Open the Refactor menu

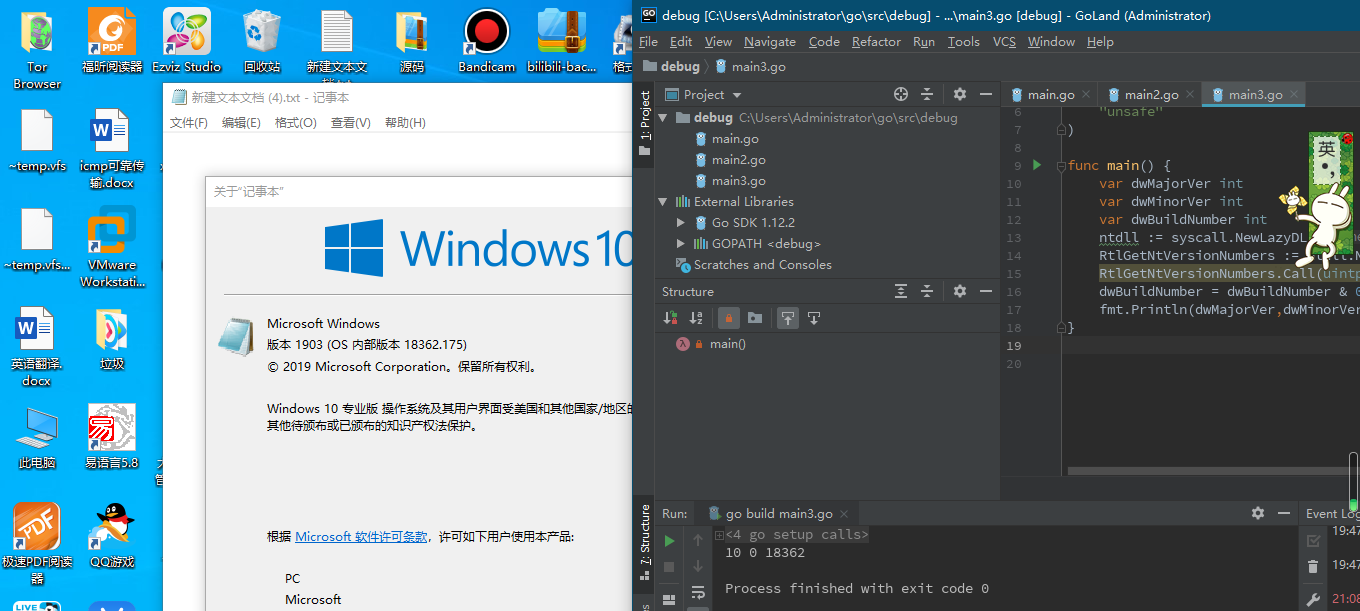click(876, 42)
